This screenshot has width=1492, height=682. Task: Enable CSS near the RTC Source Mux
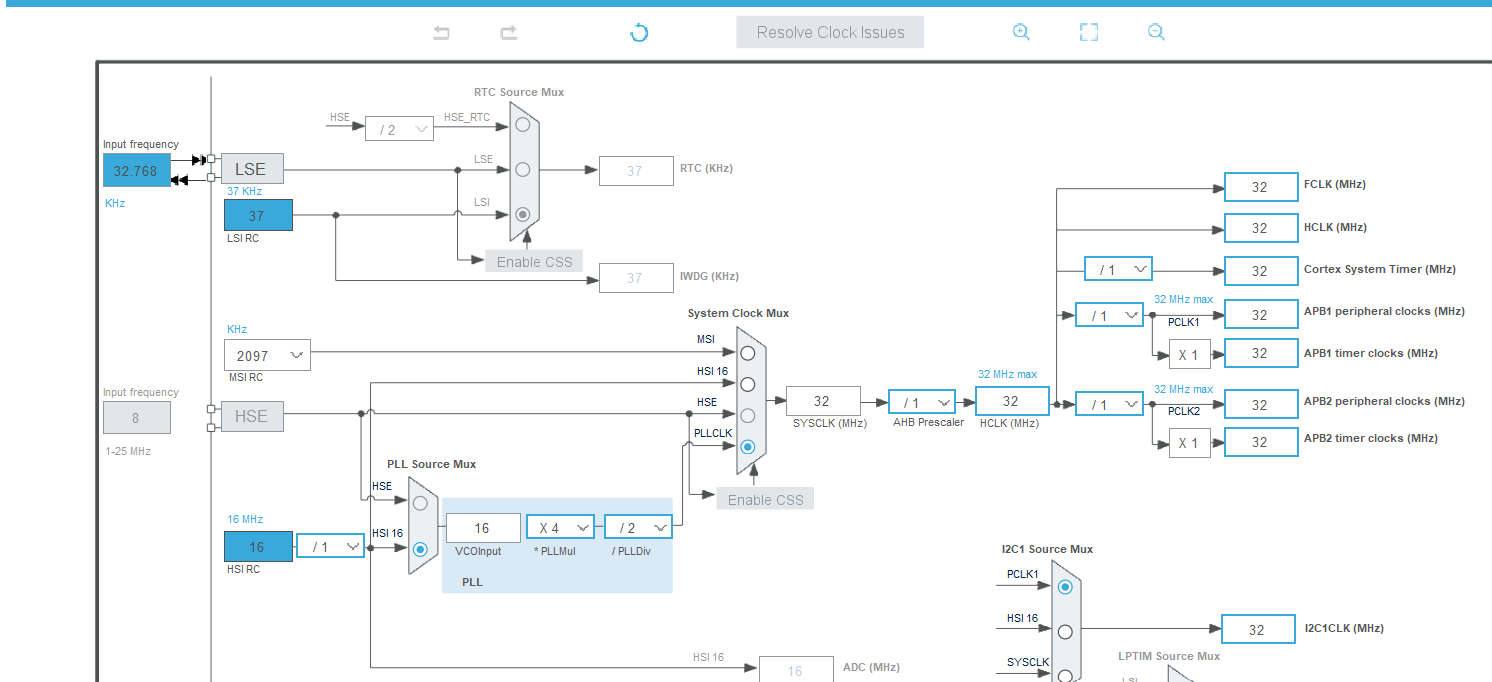533,261
